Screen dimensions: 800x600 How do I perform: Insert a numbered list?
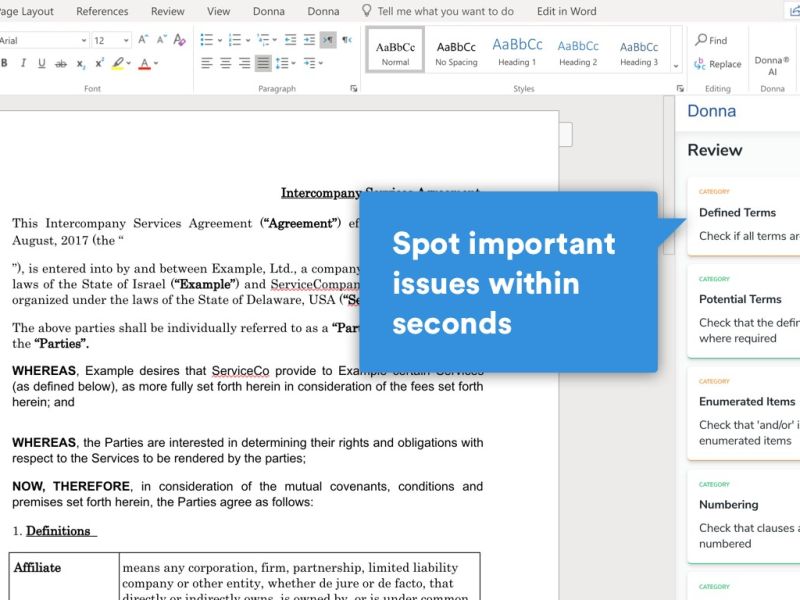235,40
